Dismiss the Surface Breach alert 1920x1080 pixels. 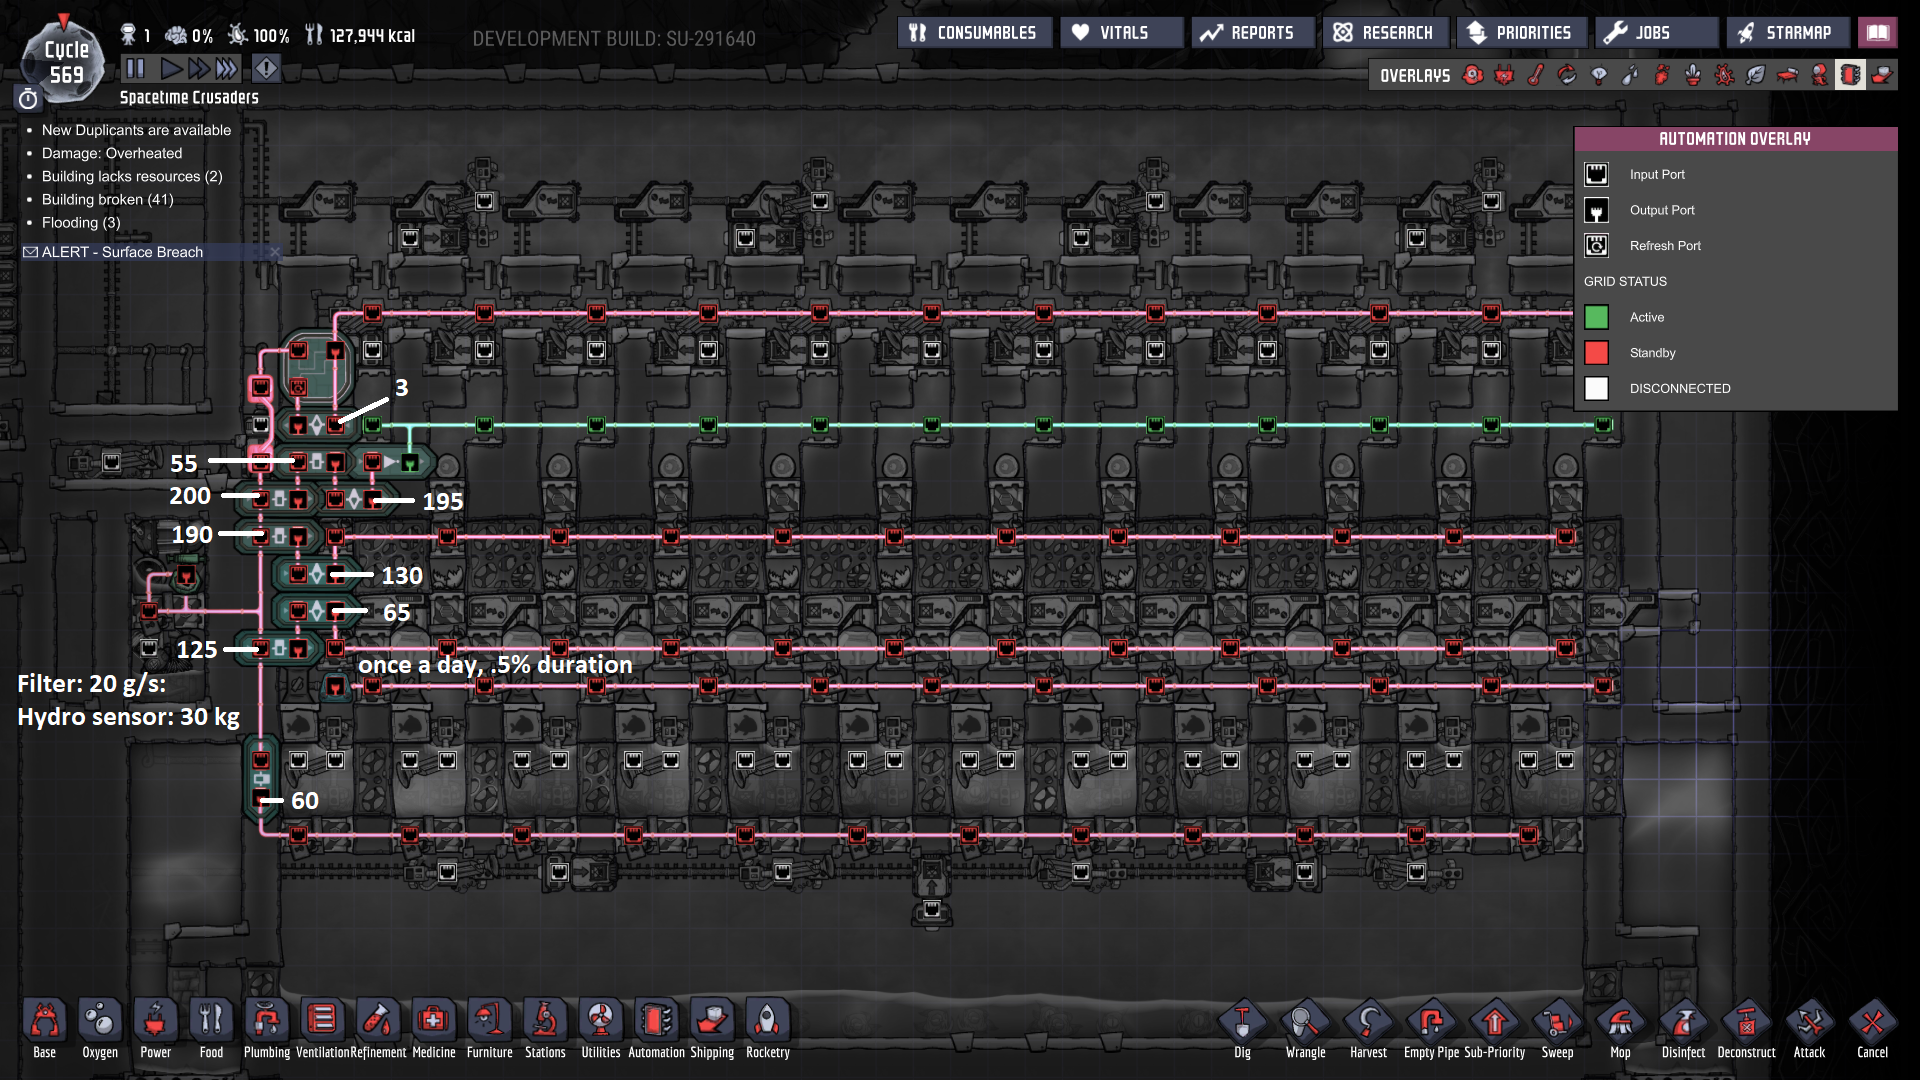click(x=275, y=252)
